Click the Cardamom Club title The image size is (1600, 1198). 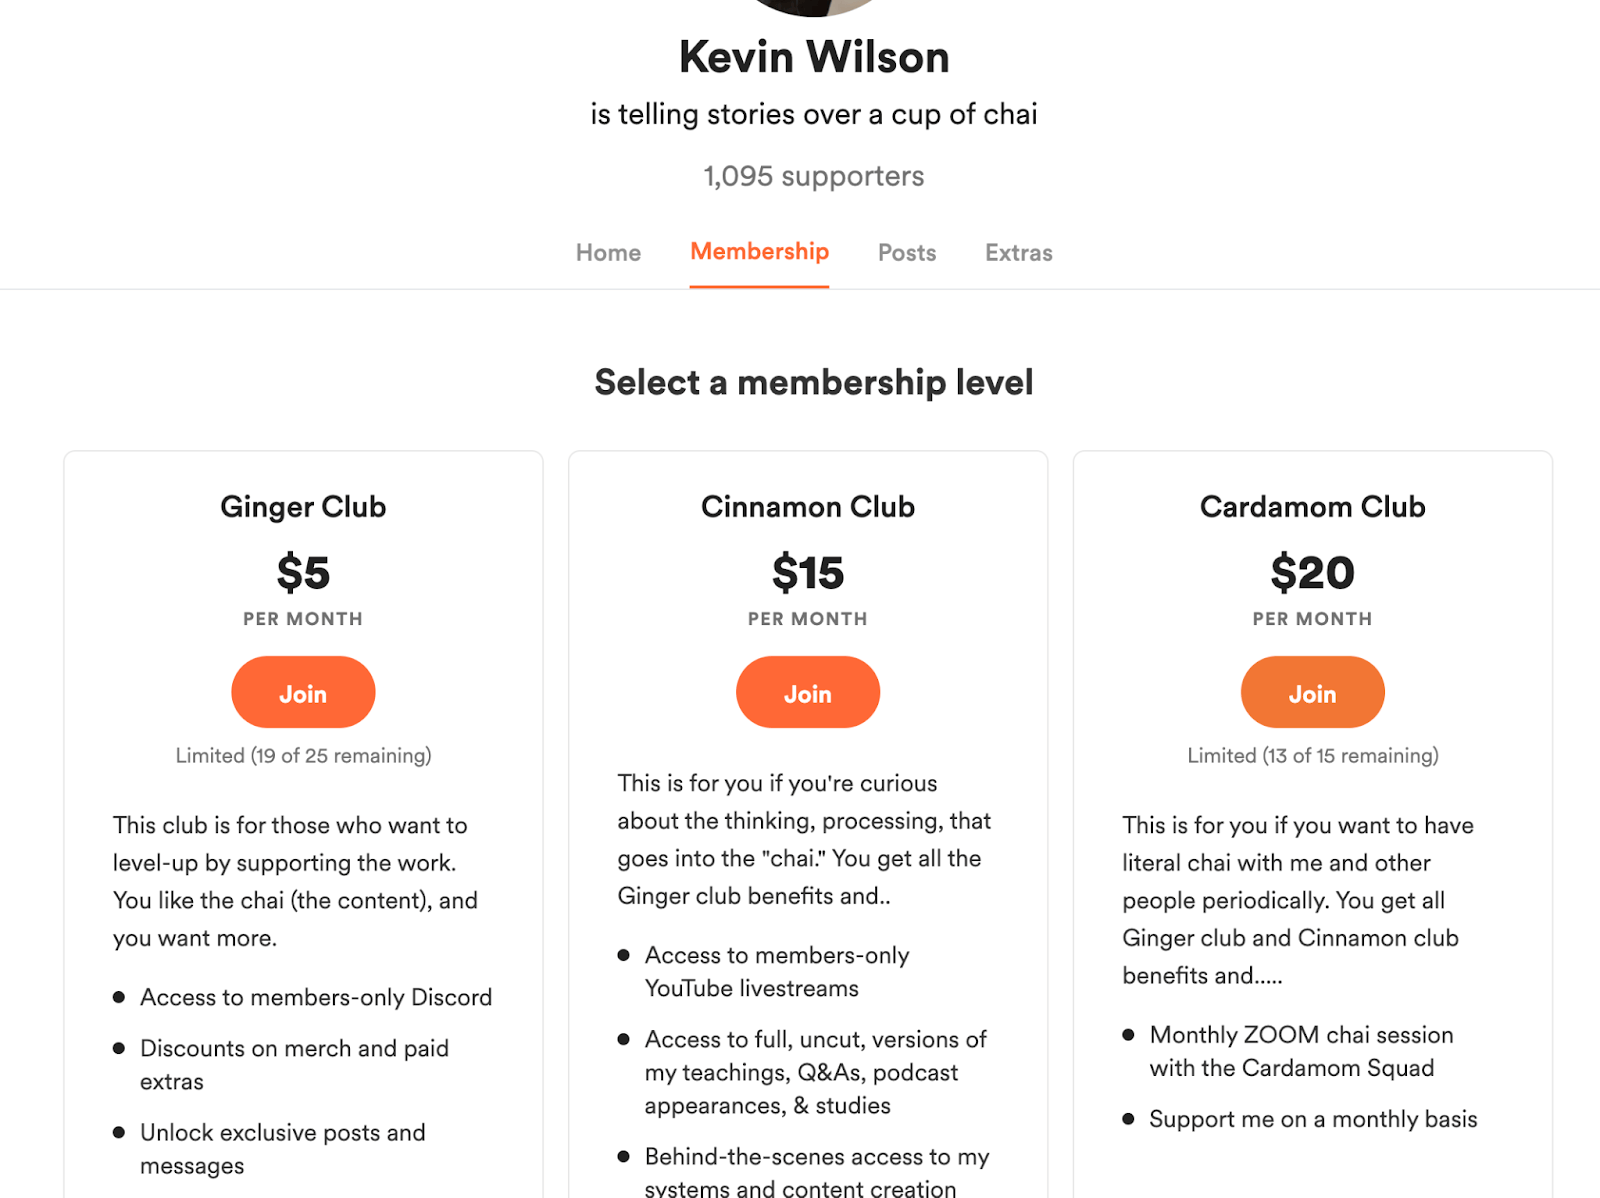(x=1312, y=507)
